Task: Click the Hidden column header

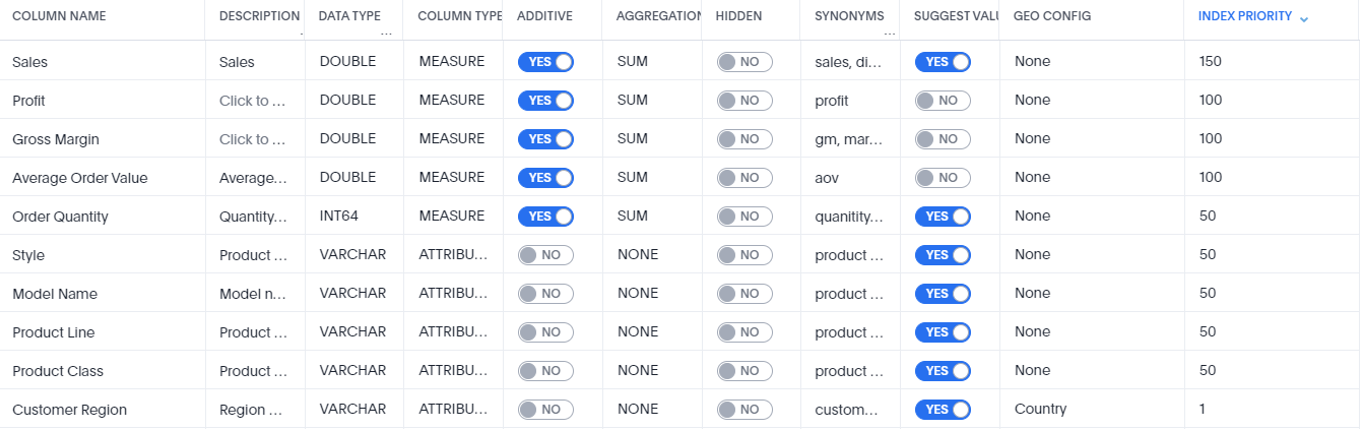Action: pos(738,17)
